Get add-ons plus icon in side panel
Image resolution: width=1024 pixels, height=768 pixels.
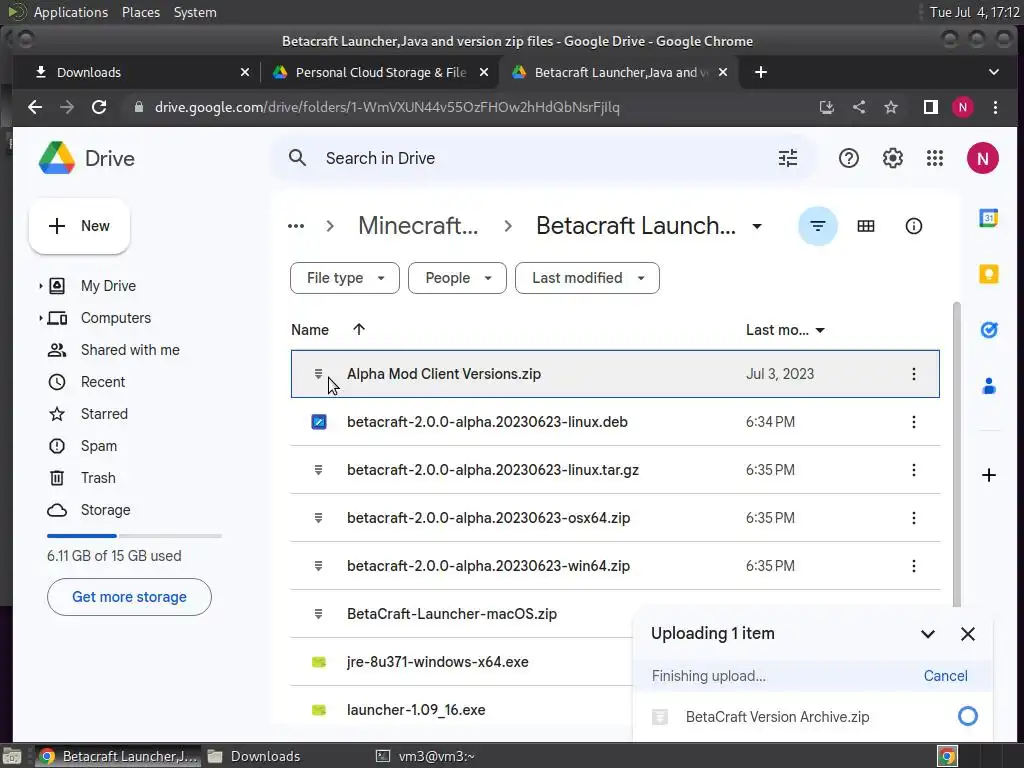pos(989,475)
